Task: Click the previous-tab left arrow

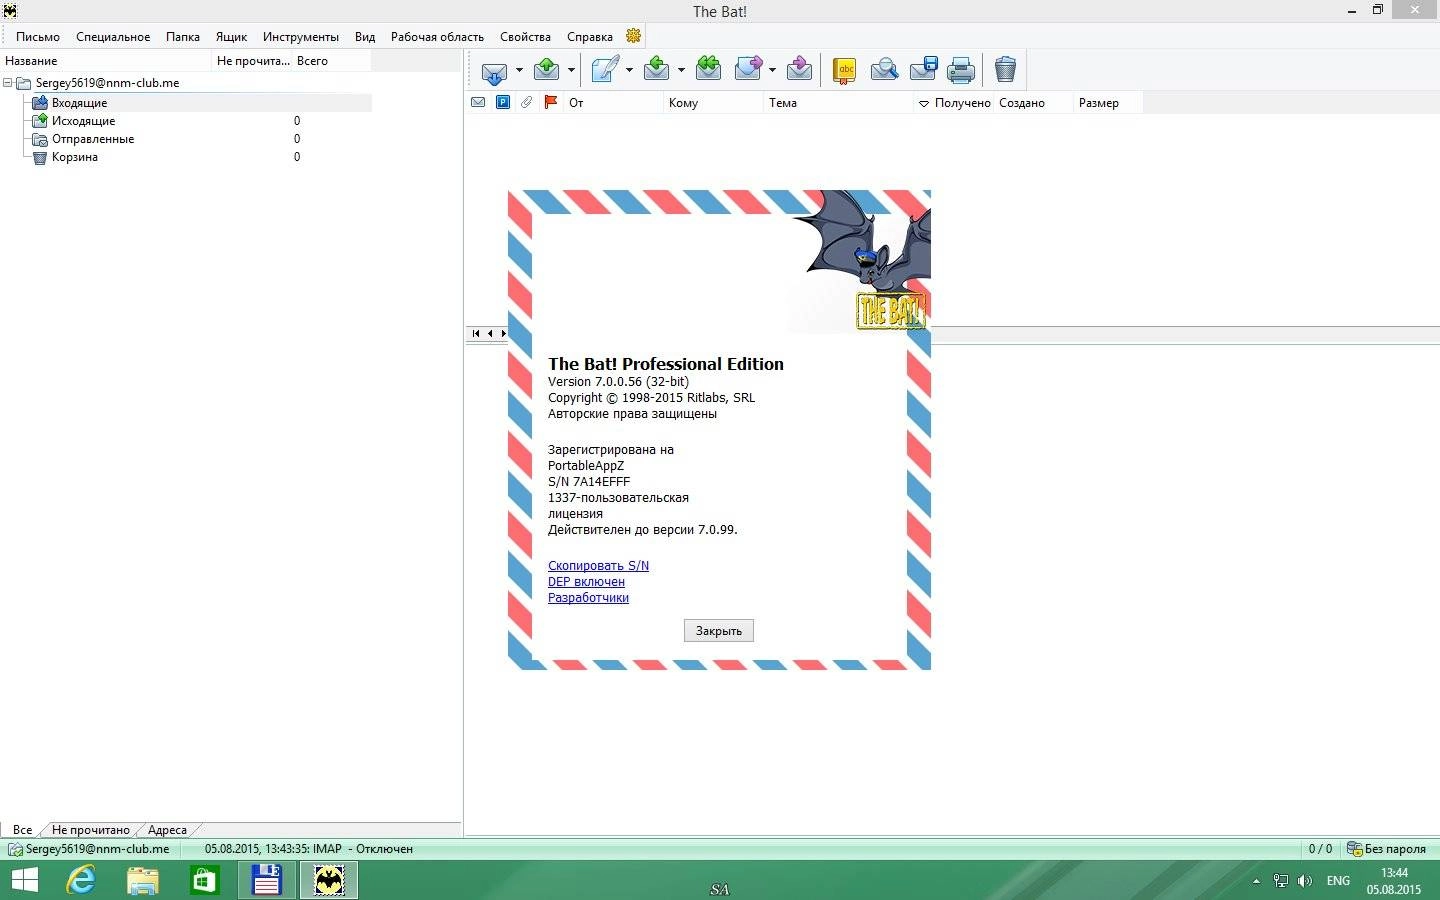Action: tap(490, 333)
